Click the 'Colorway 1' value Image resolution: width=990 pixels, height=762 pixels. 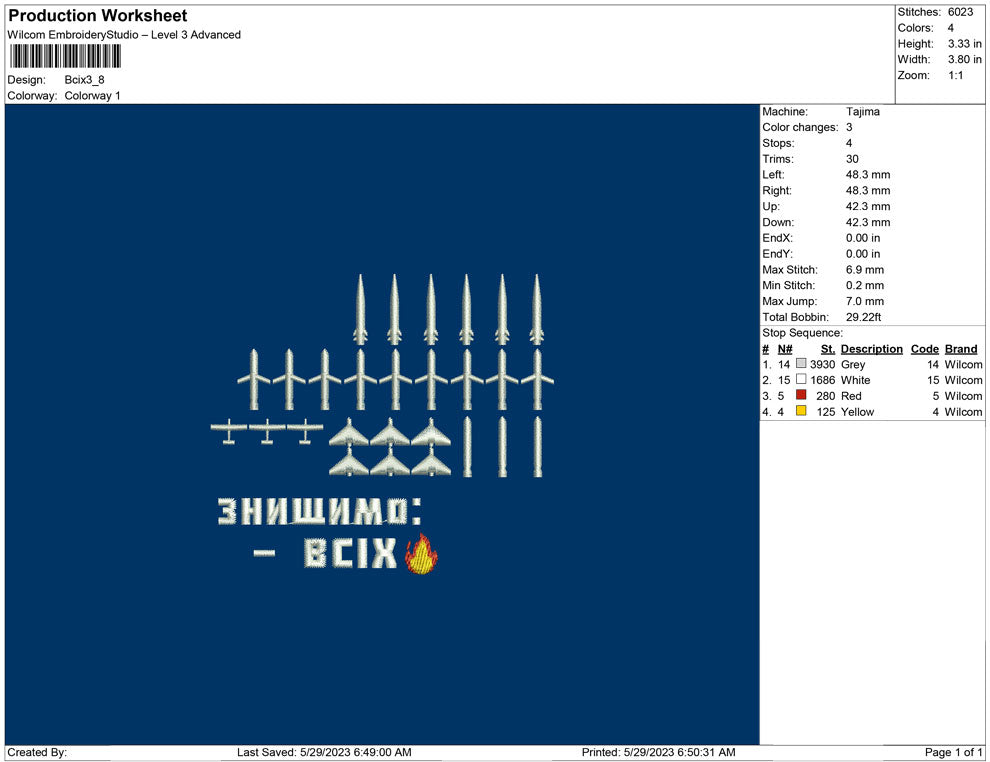coord(92,95)
